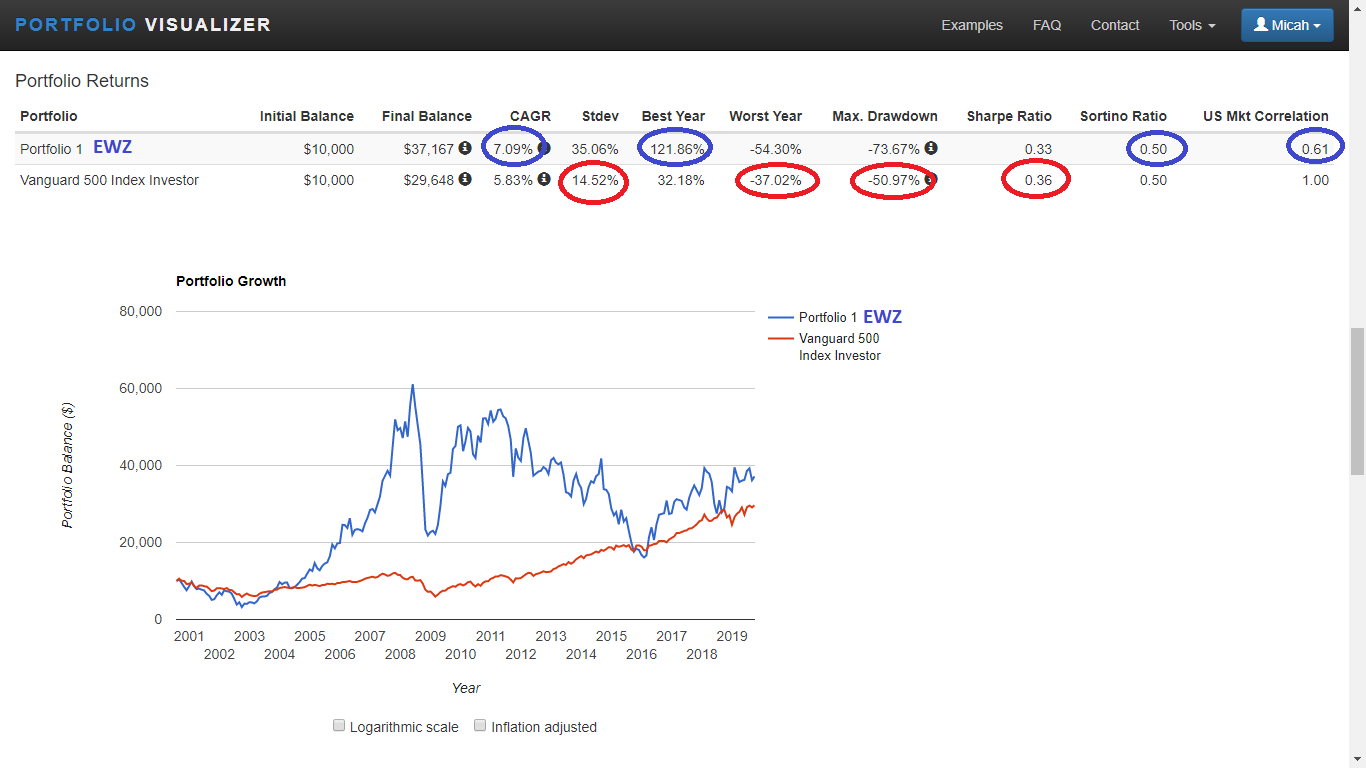
Task: Click the 121.86% Best Year value
Action: pos(677,149)
